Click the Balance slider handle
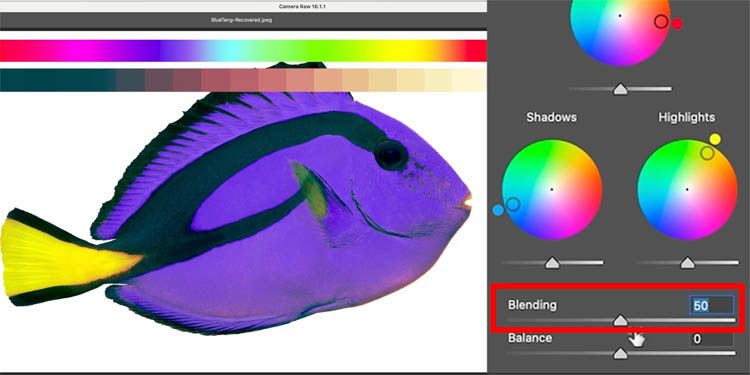The height and width of the screenshot is (375, 750). (620, 353)
